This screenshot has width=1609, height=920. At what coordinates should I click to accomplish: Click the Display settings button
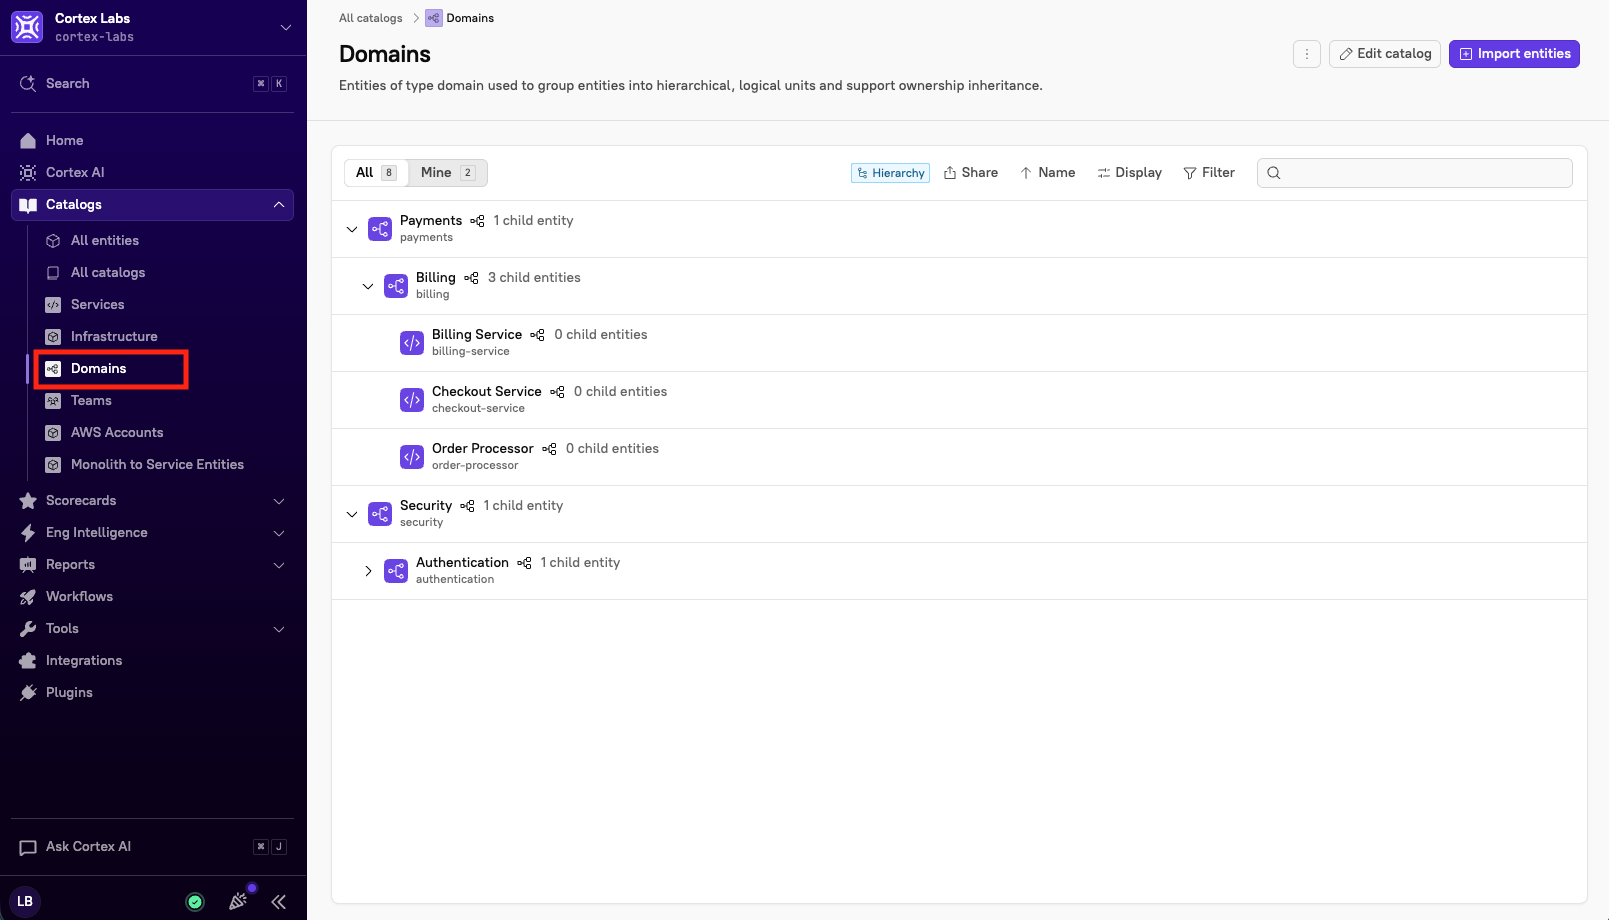point(1130,173)
